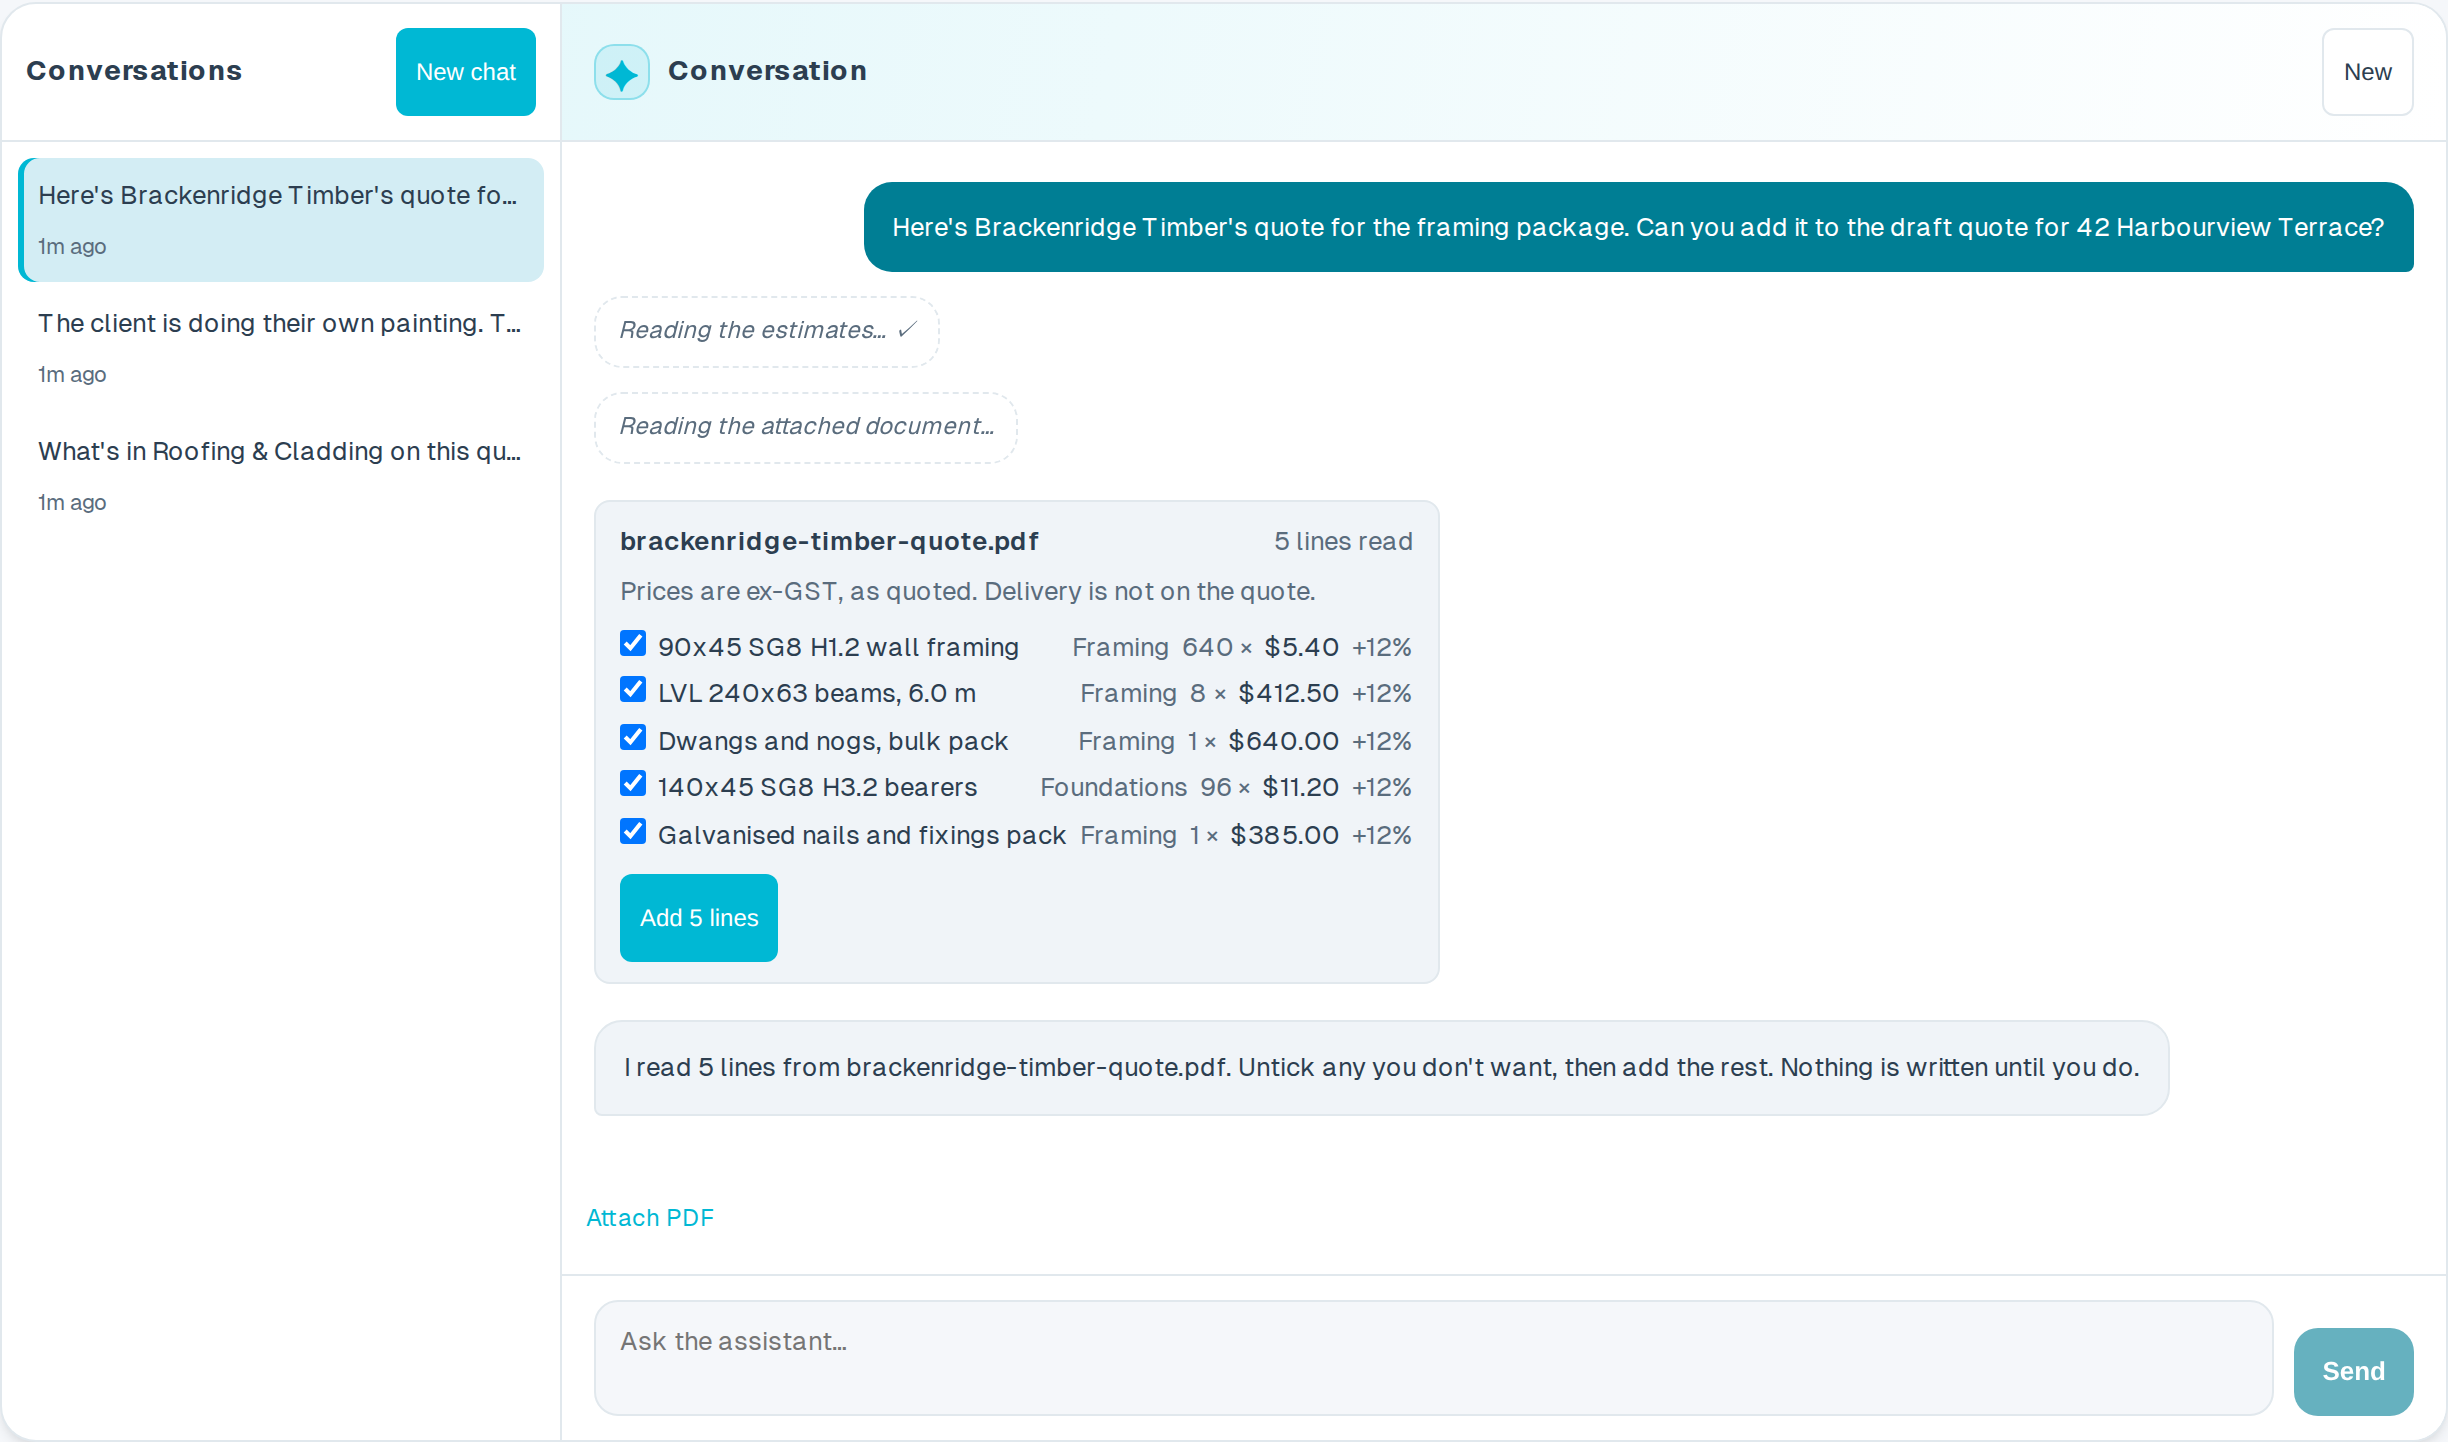Click the $5.40 unit price
Image resolution: width=2448 pixels, height=1442 pixels.
1301,648
